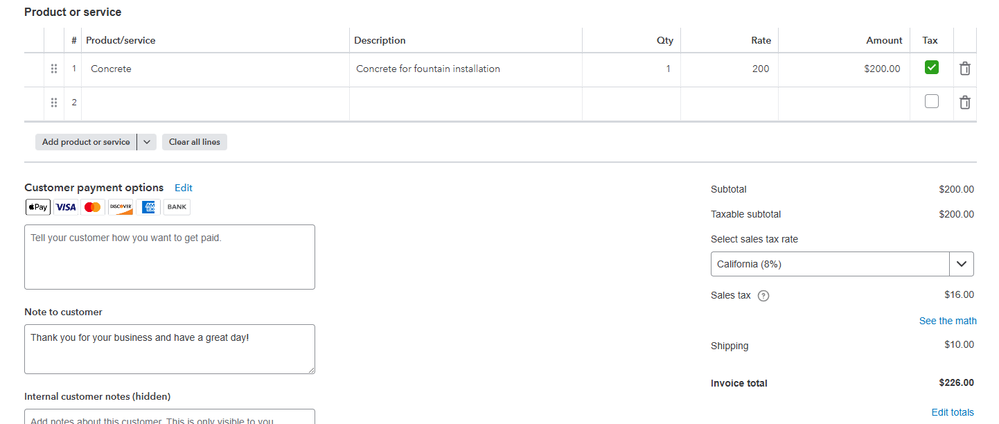This screenshot has width=999, height=424.
Task: Click the Qty cell for Concrete
Action: click(630, 69)
